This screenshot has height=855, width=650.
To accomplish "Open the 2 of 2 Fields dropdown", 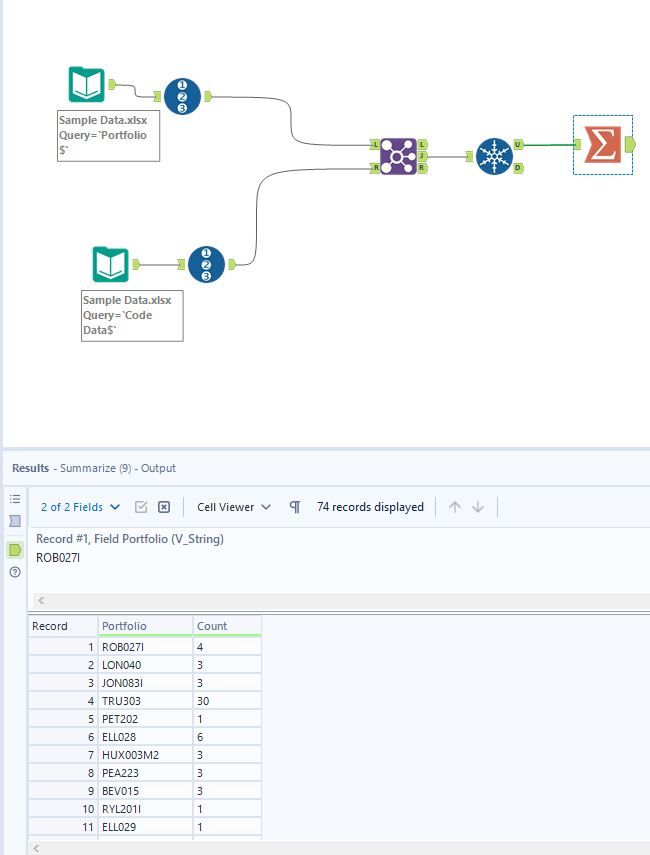I will [x=80, y=507].
